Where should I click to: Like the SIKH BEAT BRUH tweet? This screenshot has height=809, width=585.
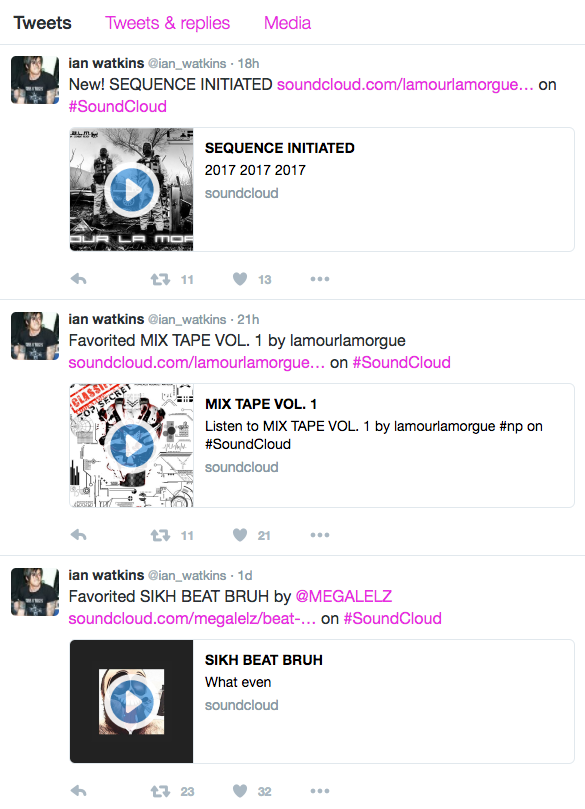pyautogui.click(x=240, y=791)
